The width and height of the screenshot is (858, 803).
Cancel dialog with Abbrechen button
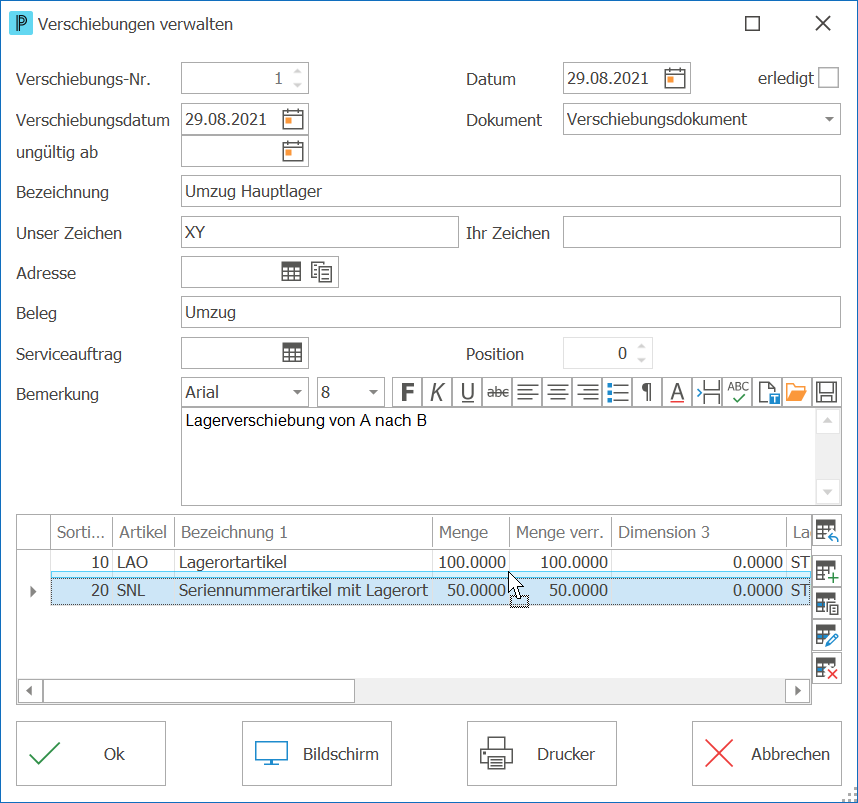[x=767, y=754]
